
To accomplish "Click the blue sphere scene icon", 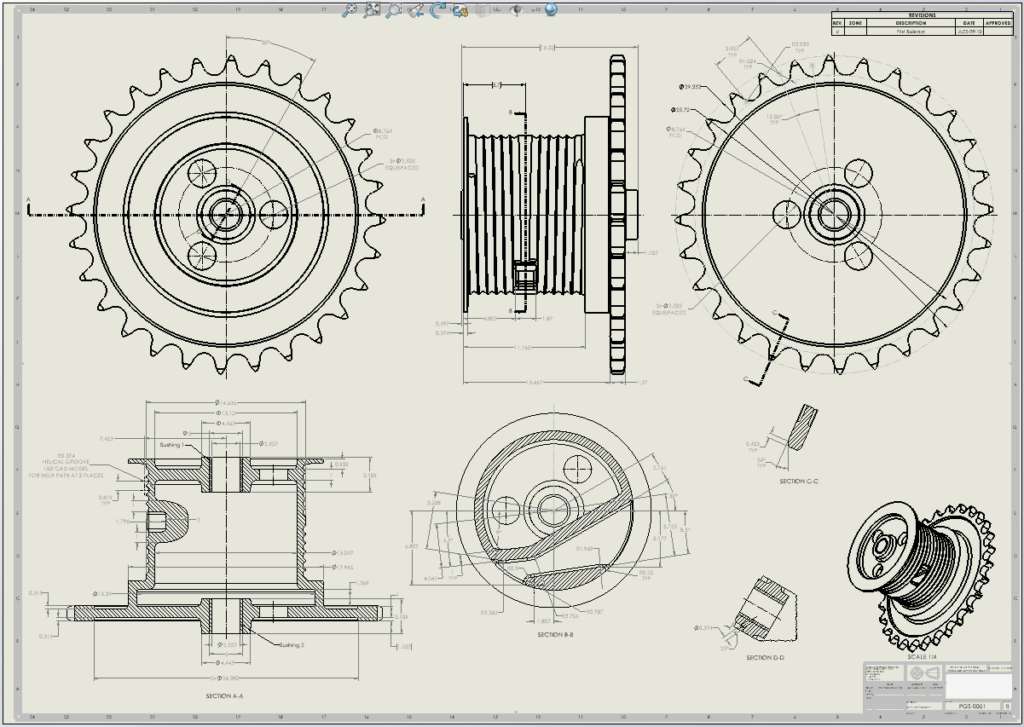I will (x=551, y=9).
